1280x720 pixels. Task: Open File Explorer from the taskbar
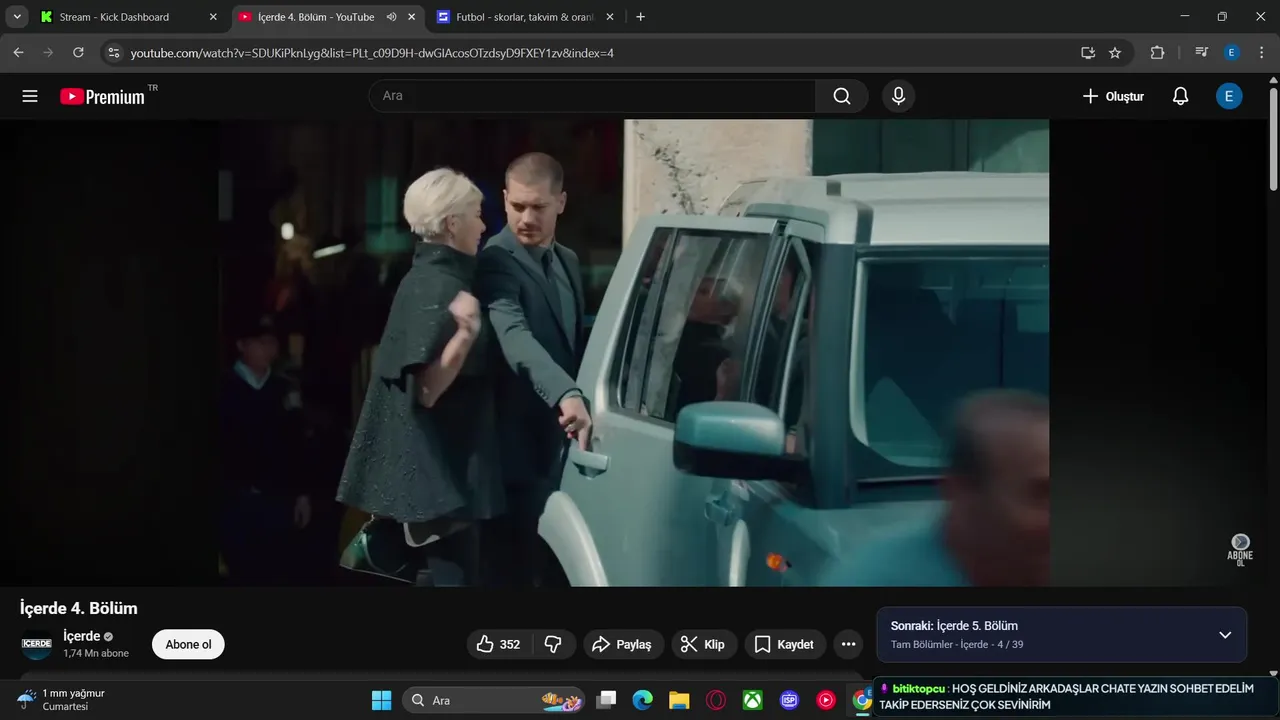pos(679,700)
